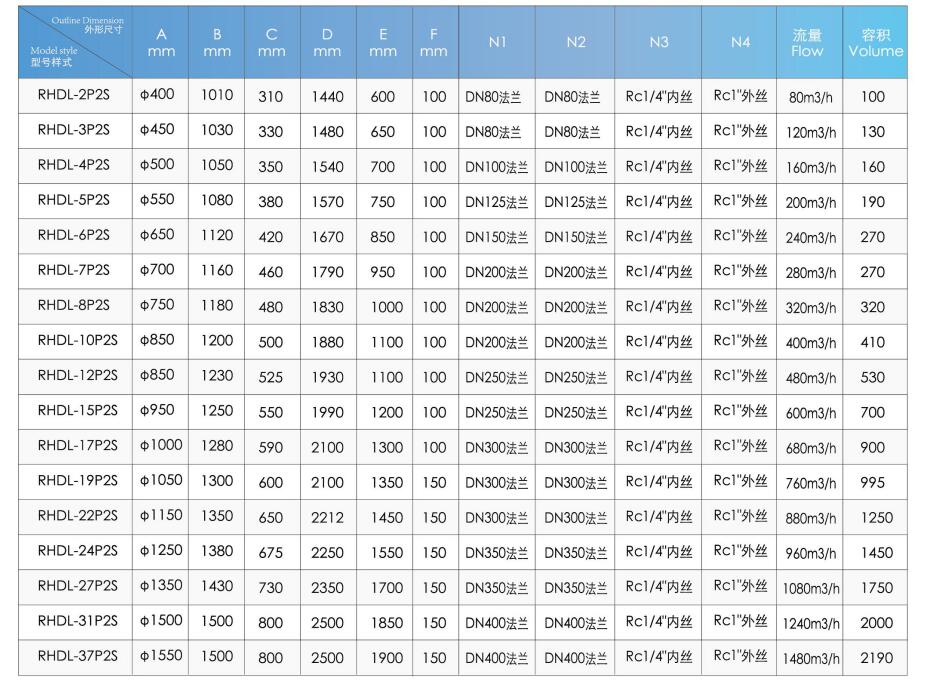Click the 2190 volume cell

(877, 657)
